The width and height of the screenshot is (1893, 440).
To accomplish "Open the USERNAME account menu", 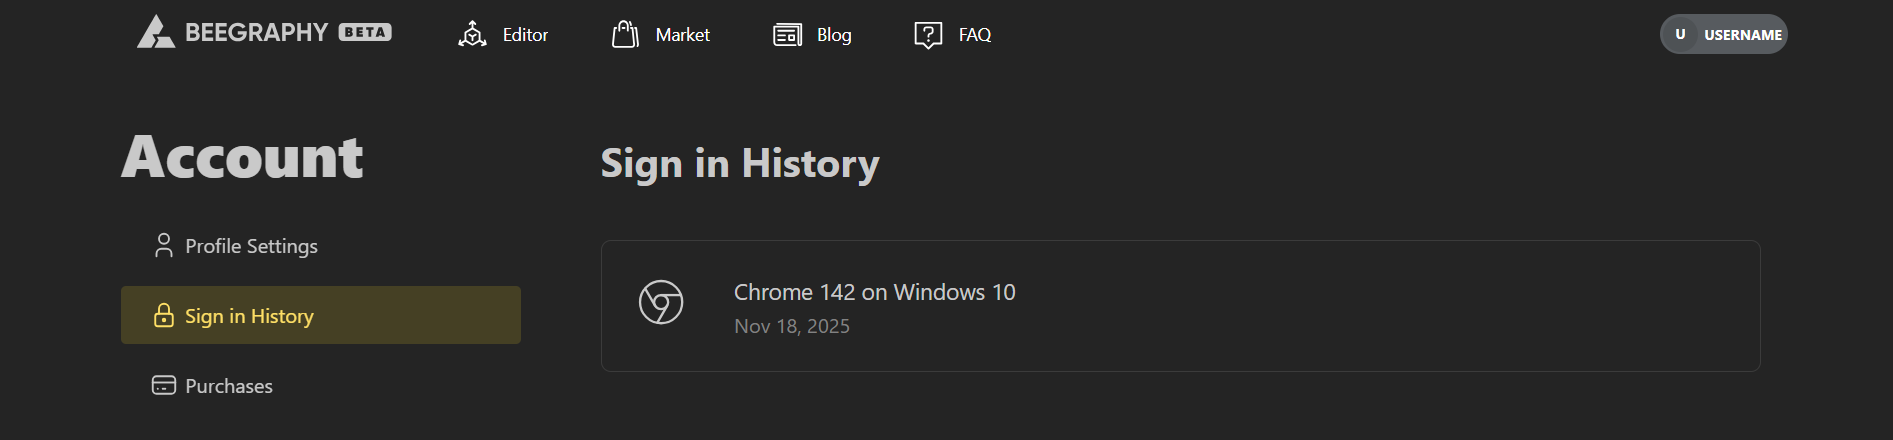I will click(x=1742, y=35).
